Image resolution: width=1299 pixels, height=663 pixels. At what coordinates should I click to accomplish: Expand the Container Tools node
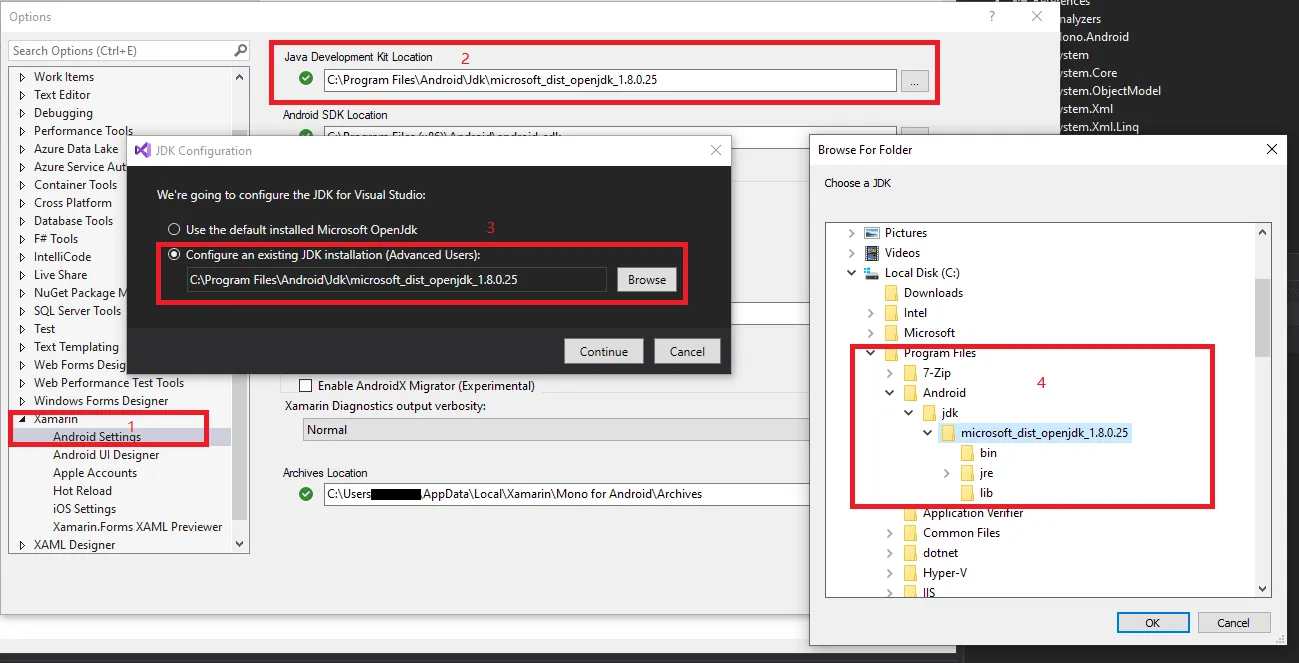(23, 185)
